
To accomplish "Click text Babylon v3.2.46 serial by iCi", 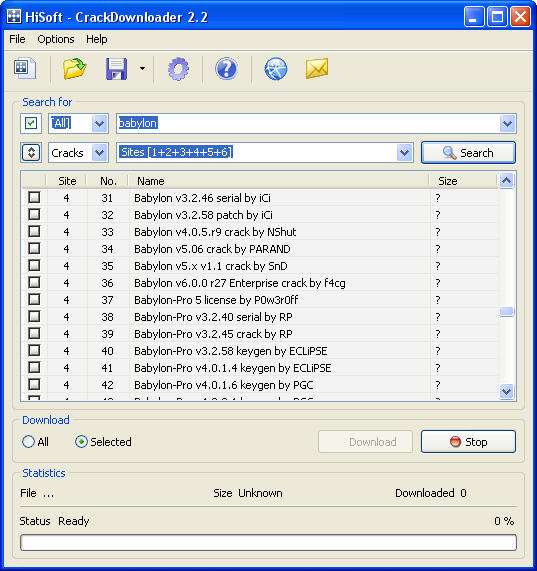I will coord(202,198).
